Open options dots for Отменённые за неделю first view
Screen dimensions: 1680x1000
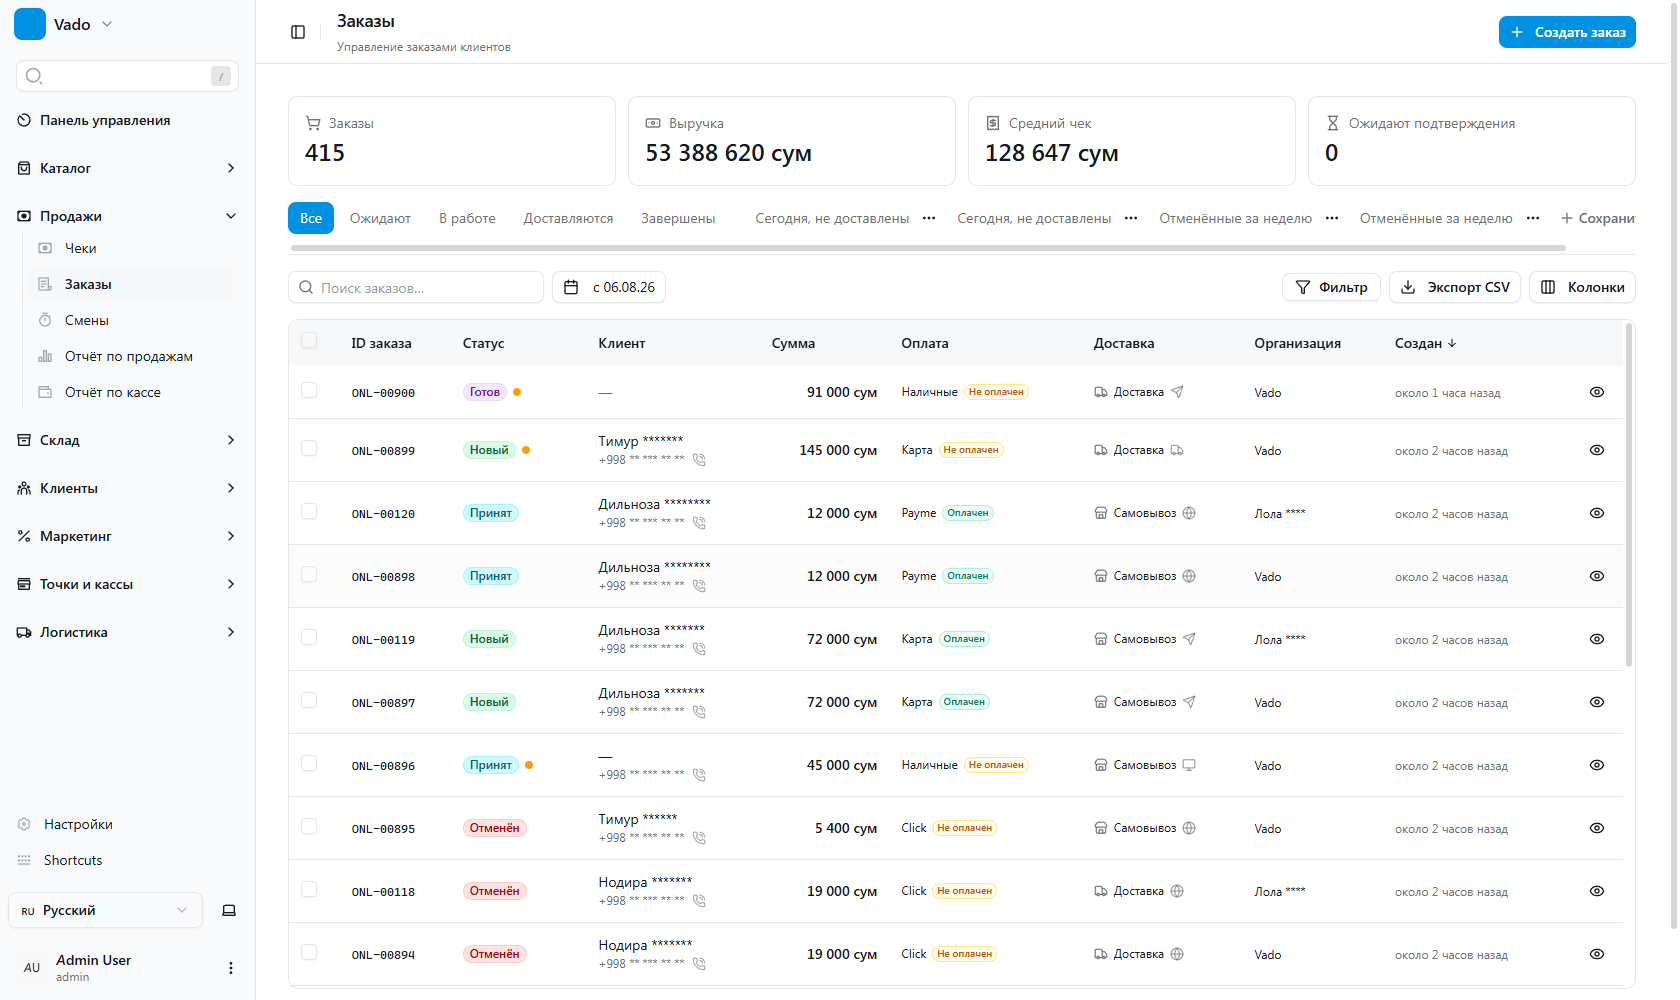point(1332,218)
